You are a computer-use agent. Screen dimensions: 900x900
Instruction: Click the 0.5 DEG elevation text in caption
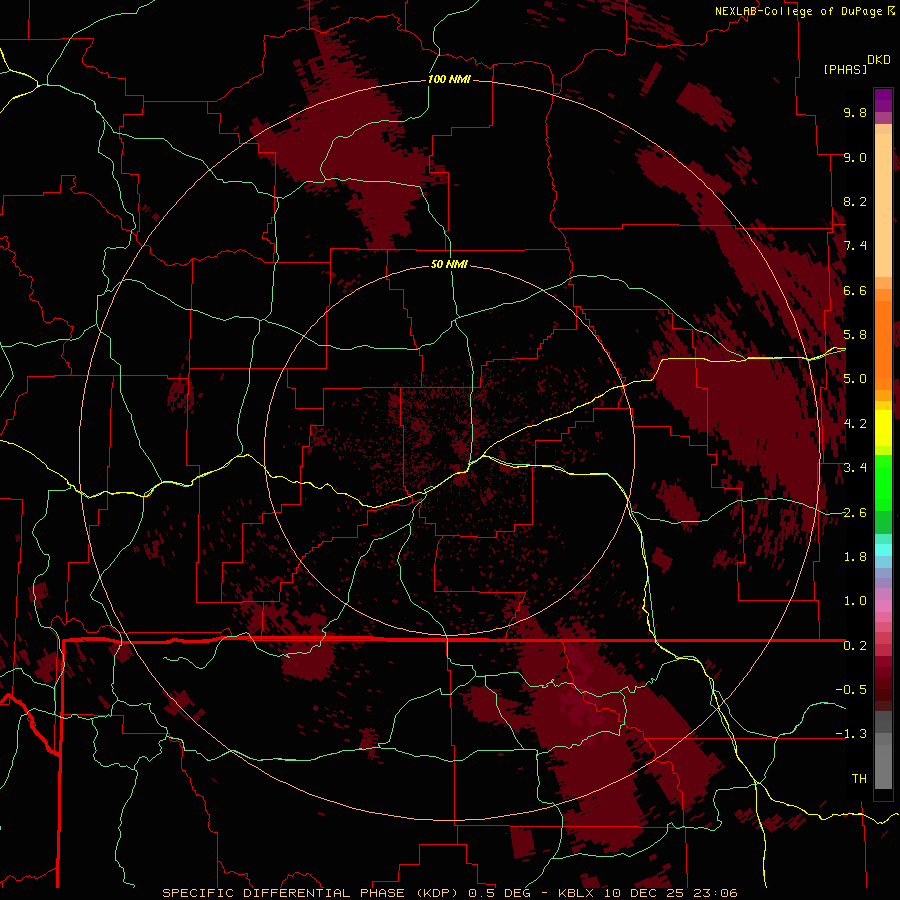click(499, 893)
